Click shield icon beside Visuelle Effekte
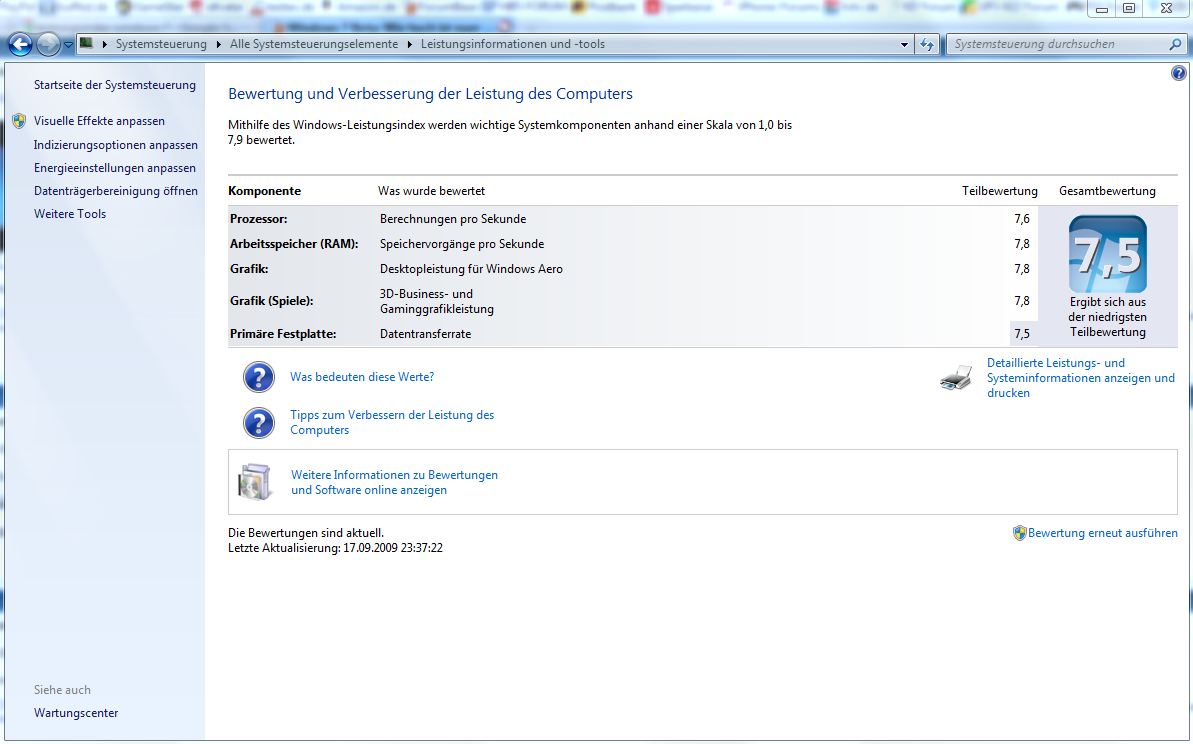The image size is (1193, 744). (x=20, y=121)
